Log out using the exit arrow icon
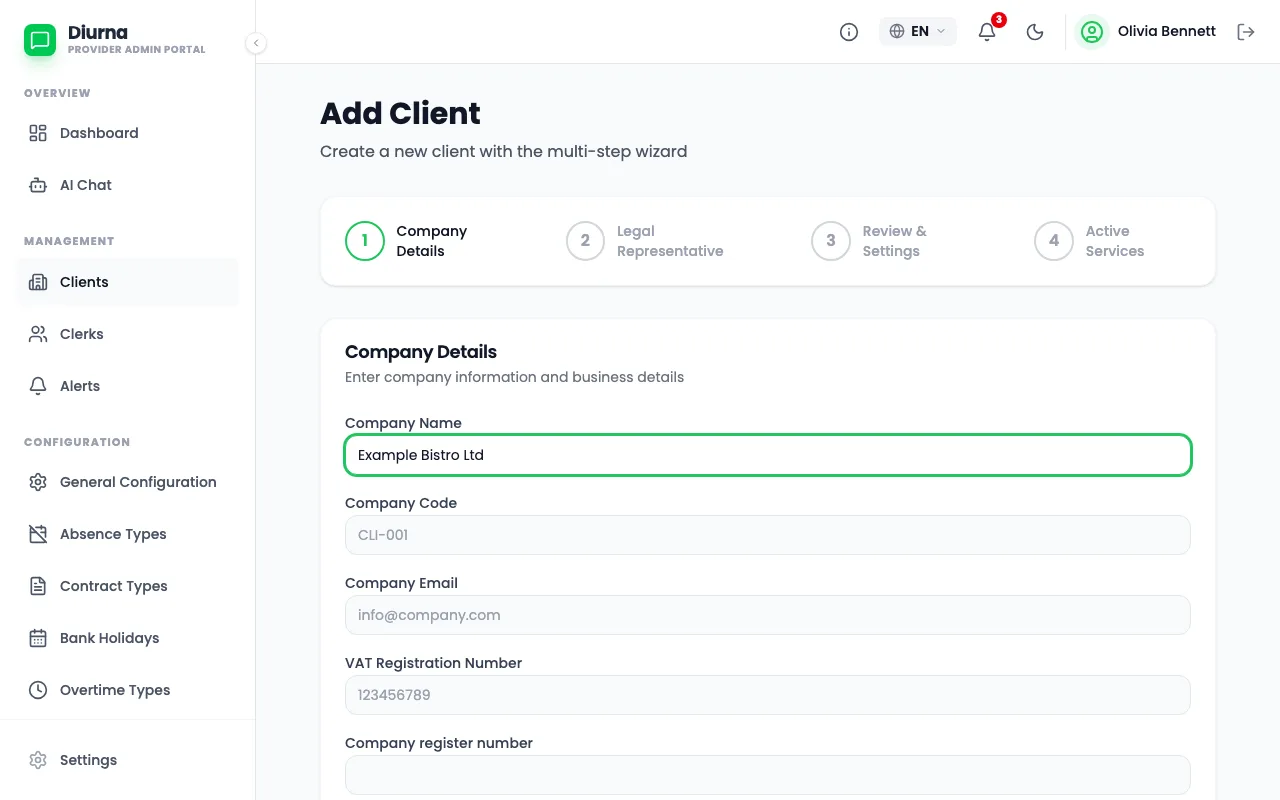 click(1246, 32)
